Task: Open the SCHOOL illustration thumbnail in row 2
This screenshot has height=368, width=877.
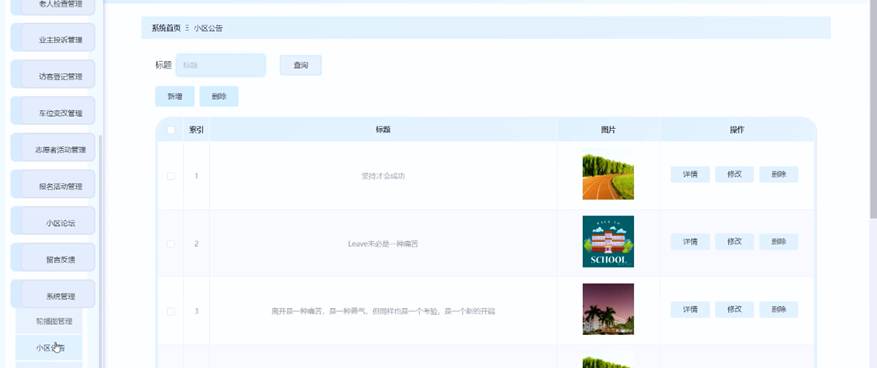Action: point(608,242)
